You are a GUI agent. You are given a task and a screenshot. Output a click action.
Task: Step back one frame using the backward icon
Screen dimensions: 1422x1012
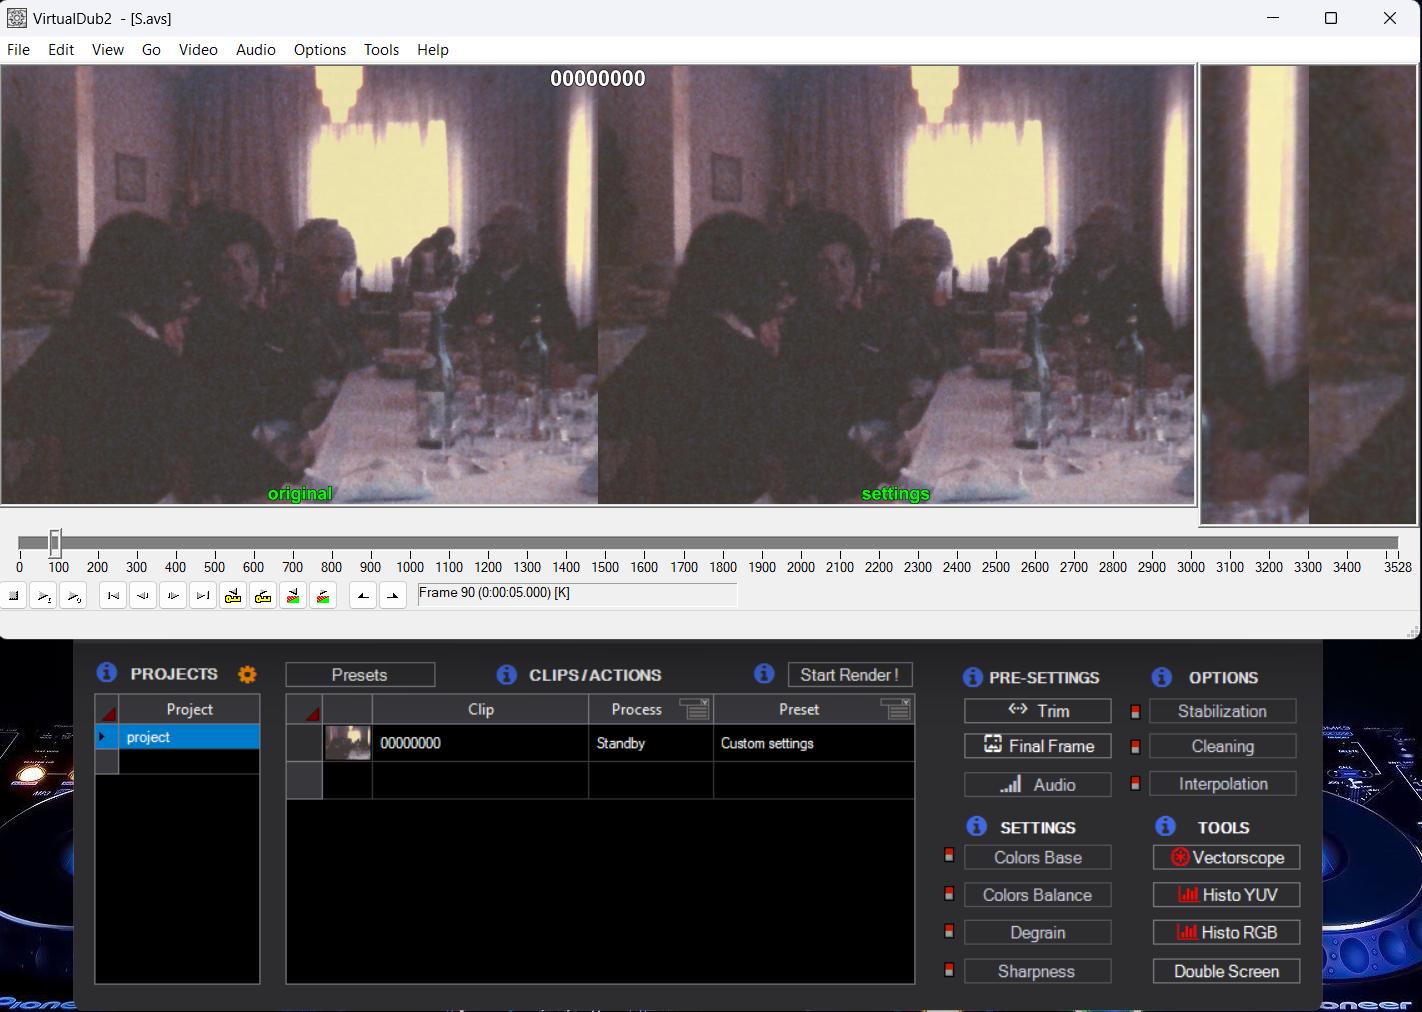(x=143, y=596)
